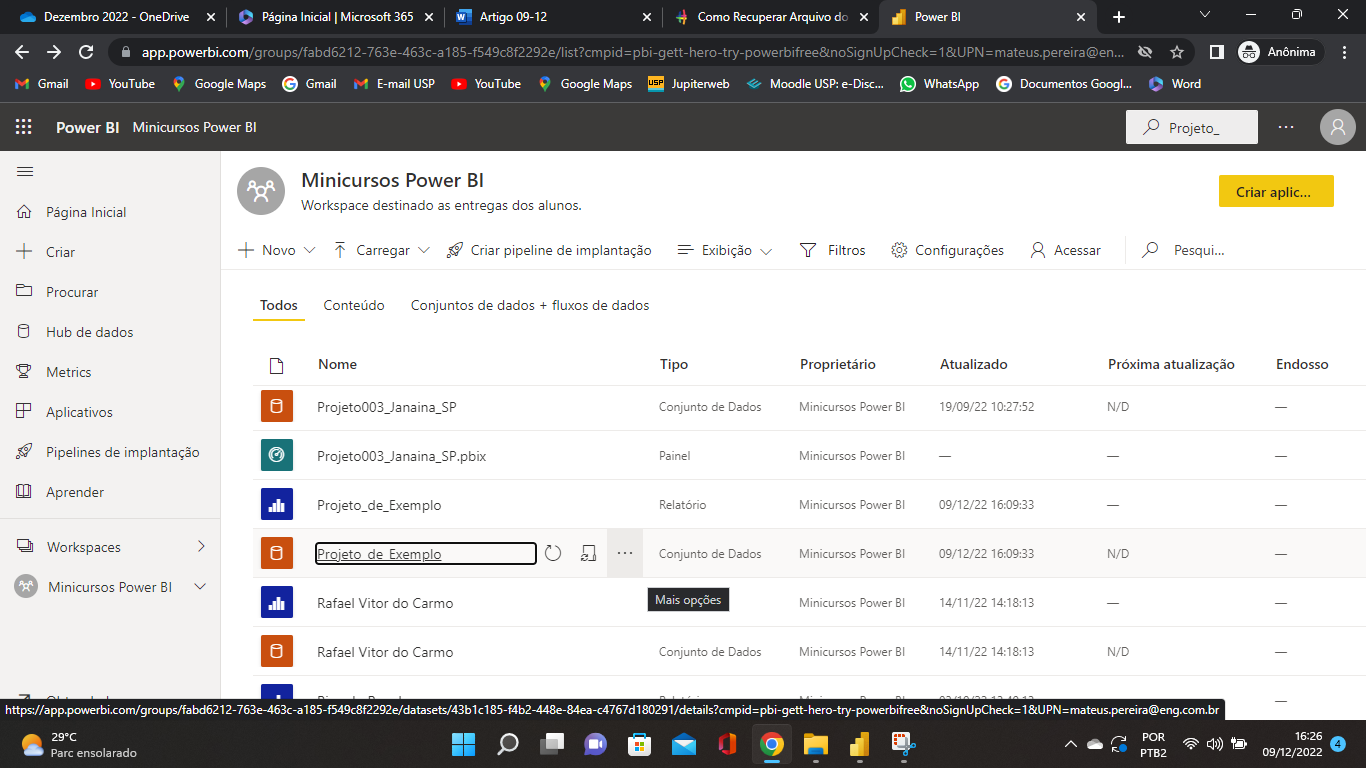Open Projeto003_Janaina_SP.pbix dashboard
This screenshot has width=1366, height=768.
tap(401, 456)
